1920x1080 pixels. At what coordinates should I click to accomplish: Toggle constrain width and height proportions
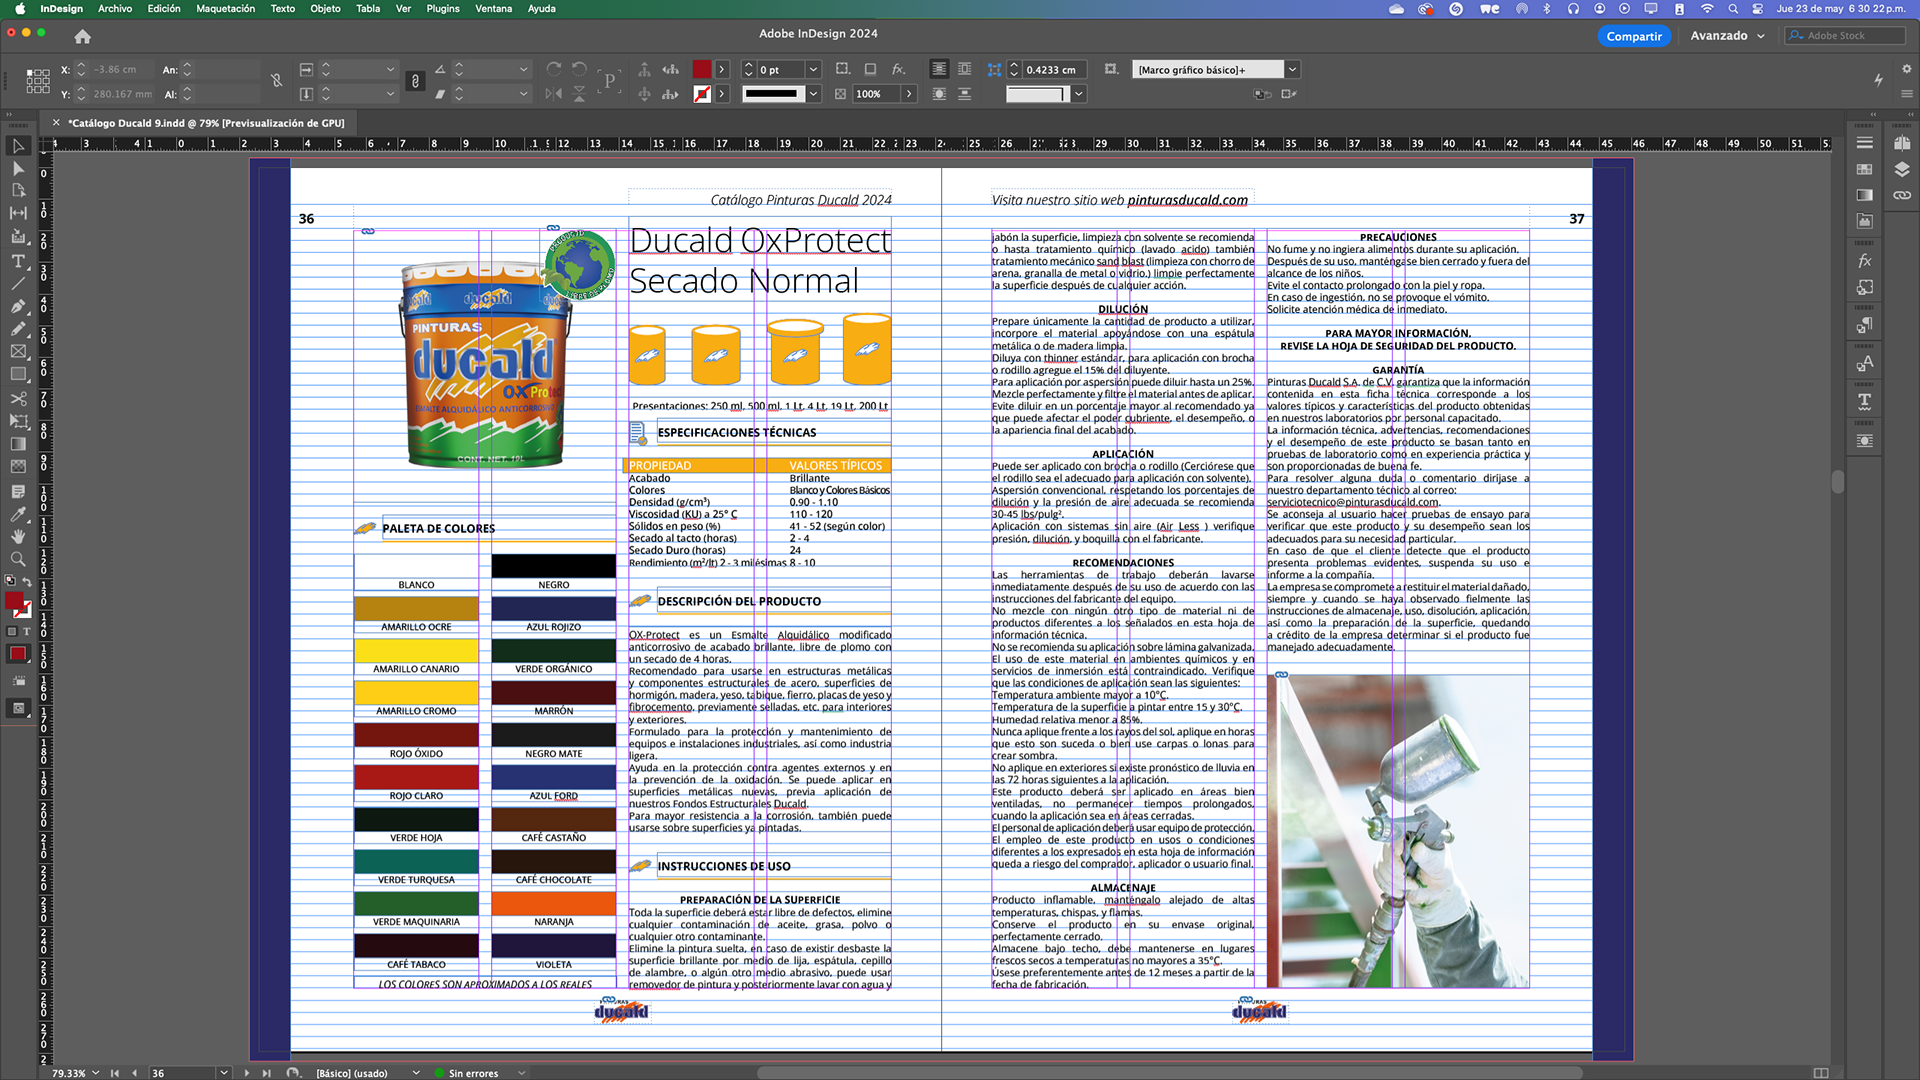277,80
